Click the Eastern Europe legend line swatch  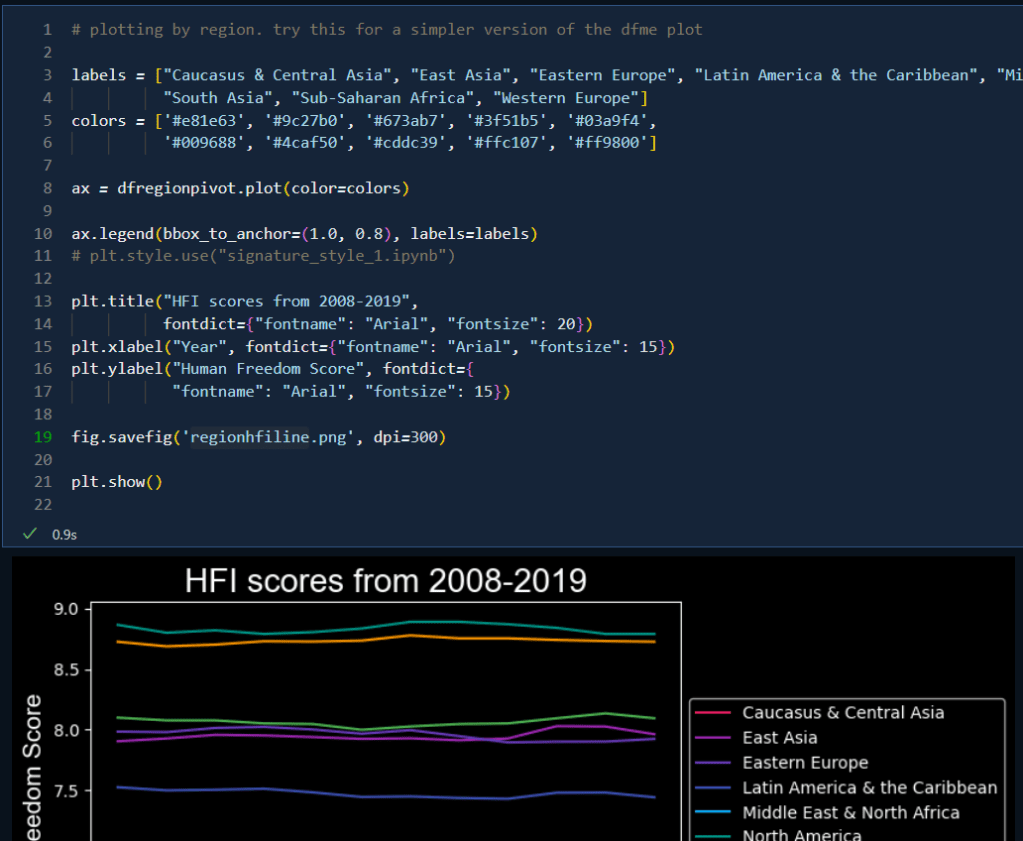[713, 763]
